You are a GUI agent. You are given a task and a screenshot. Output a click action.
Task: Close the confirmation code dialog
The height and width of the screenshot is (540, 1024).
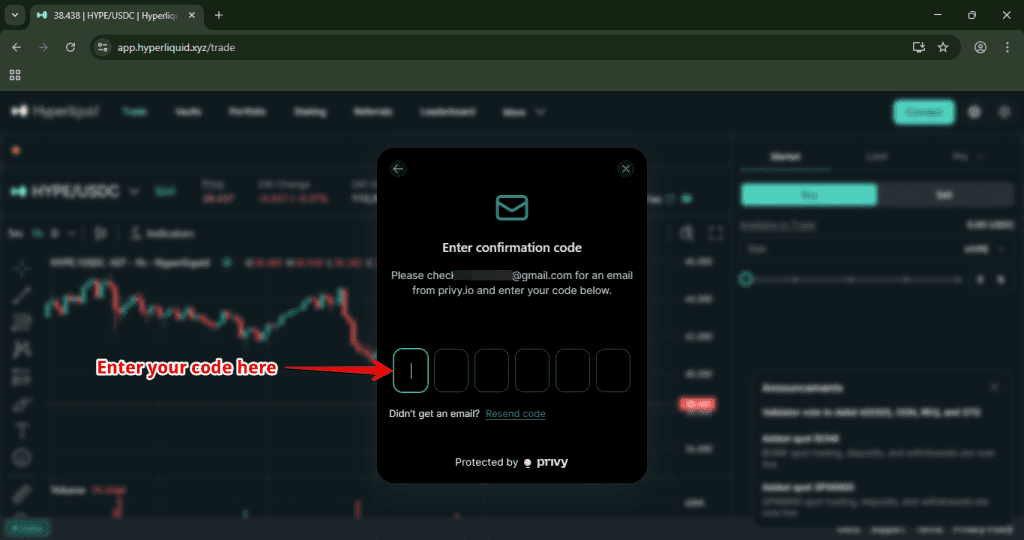[626, 169]
